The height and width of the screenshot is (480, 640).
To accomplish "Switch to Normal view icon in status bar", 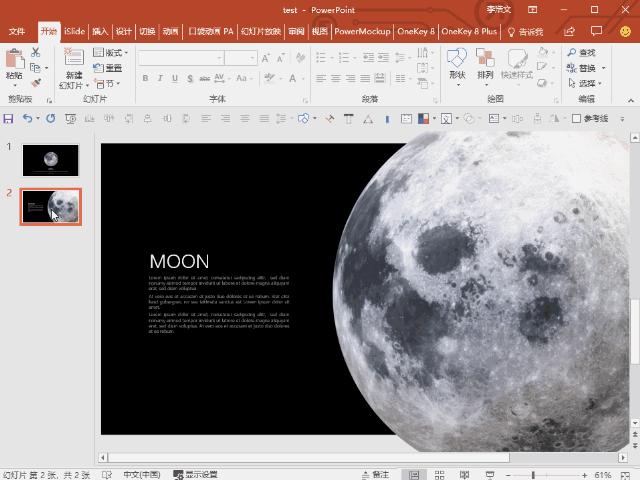I will pyautogui.click(x=414, y=474).
